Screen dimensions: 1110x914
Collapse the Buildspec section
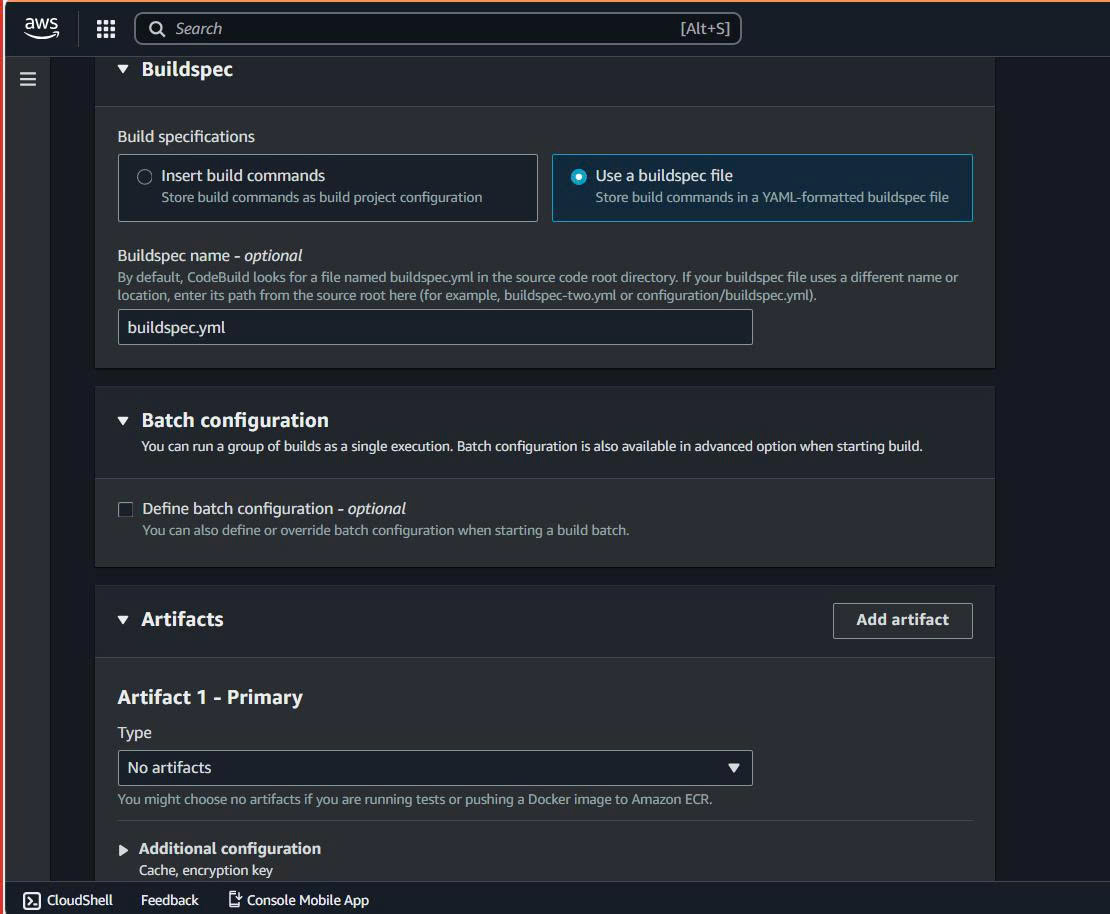click(x=122, y=69)
